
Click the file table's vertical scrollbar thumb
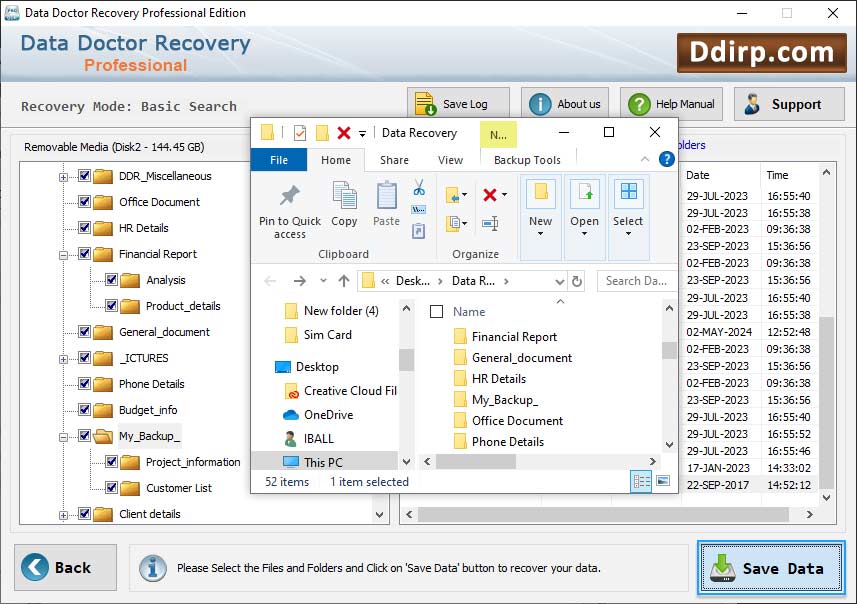coord(826,402)
